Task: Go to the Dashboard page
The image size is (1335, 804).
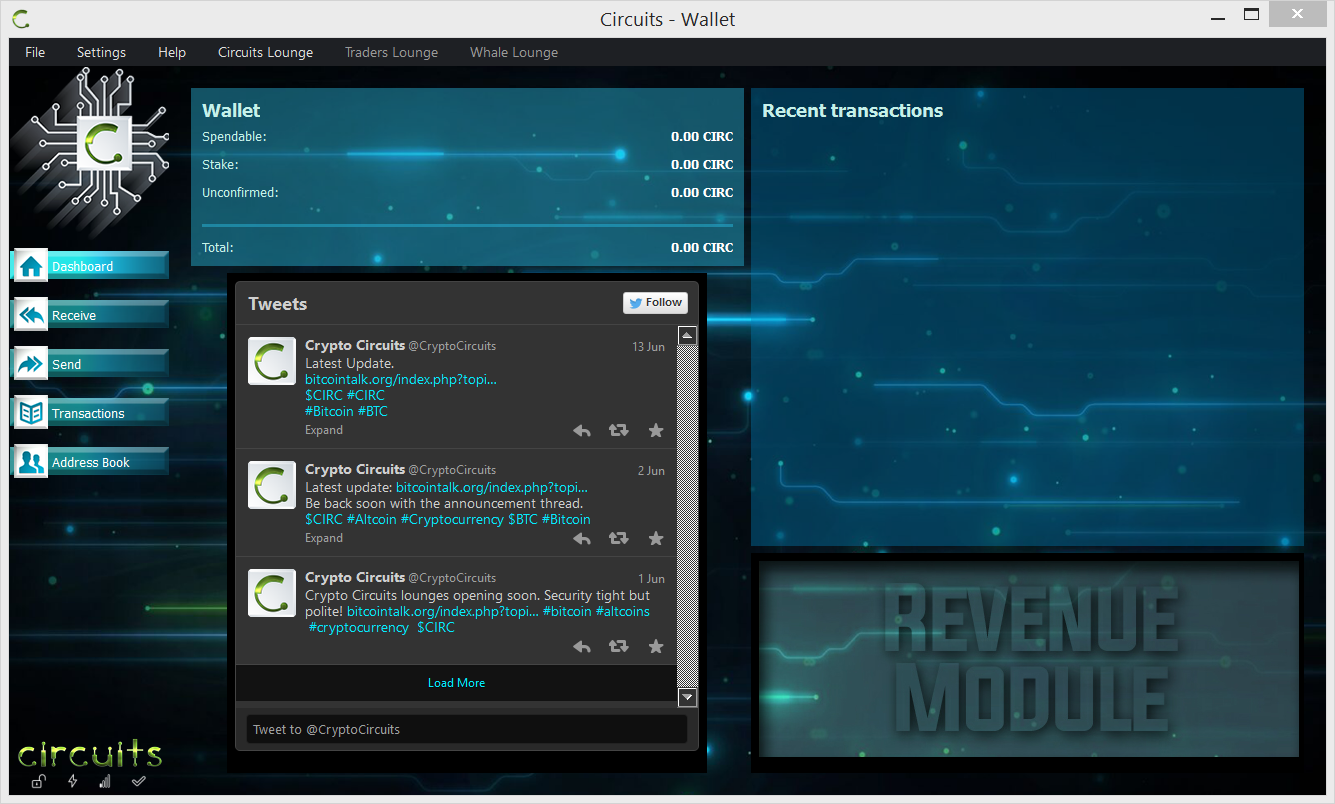Action: click(x=90, y=266)
